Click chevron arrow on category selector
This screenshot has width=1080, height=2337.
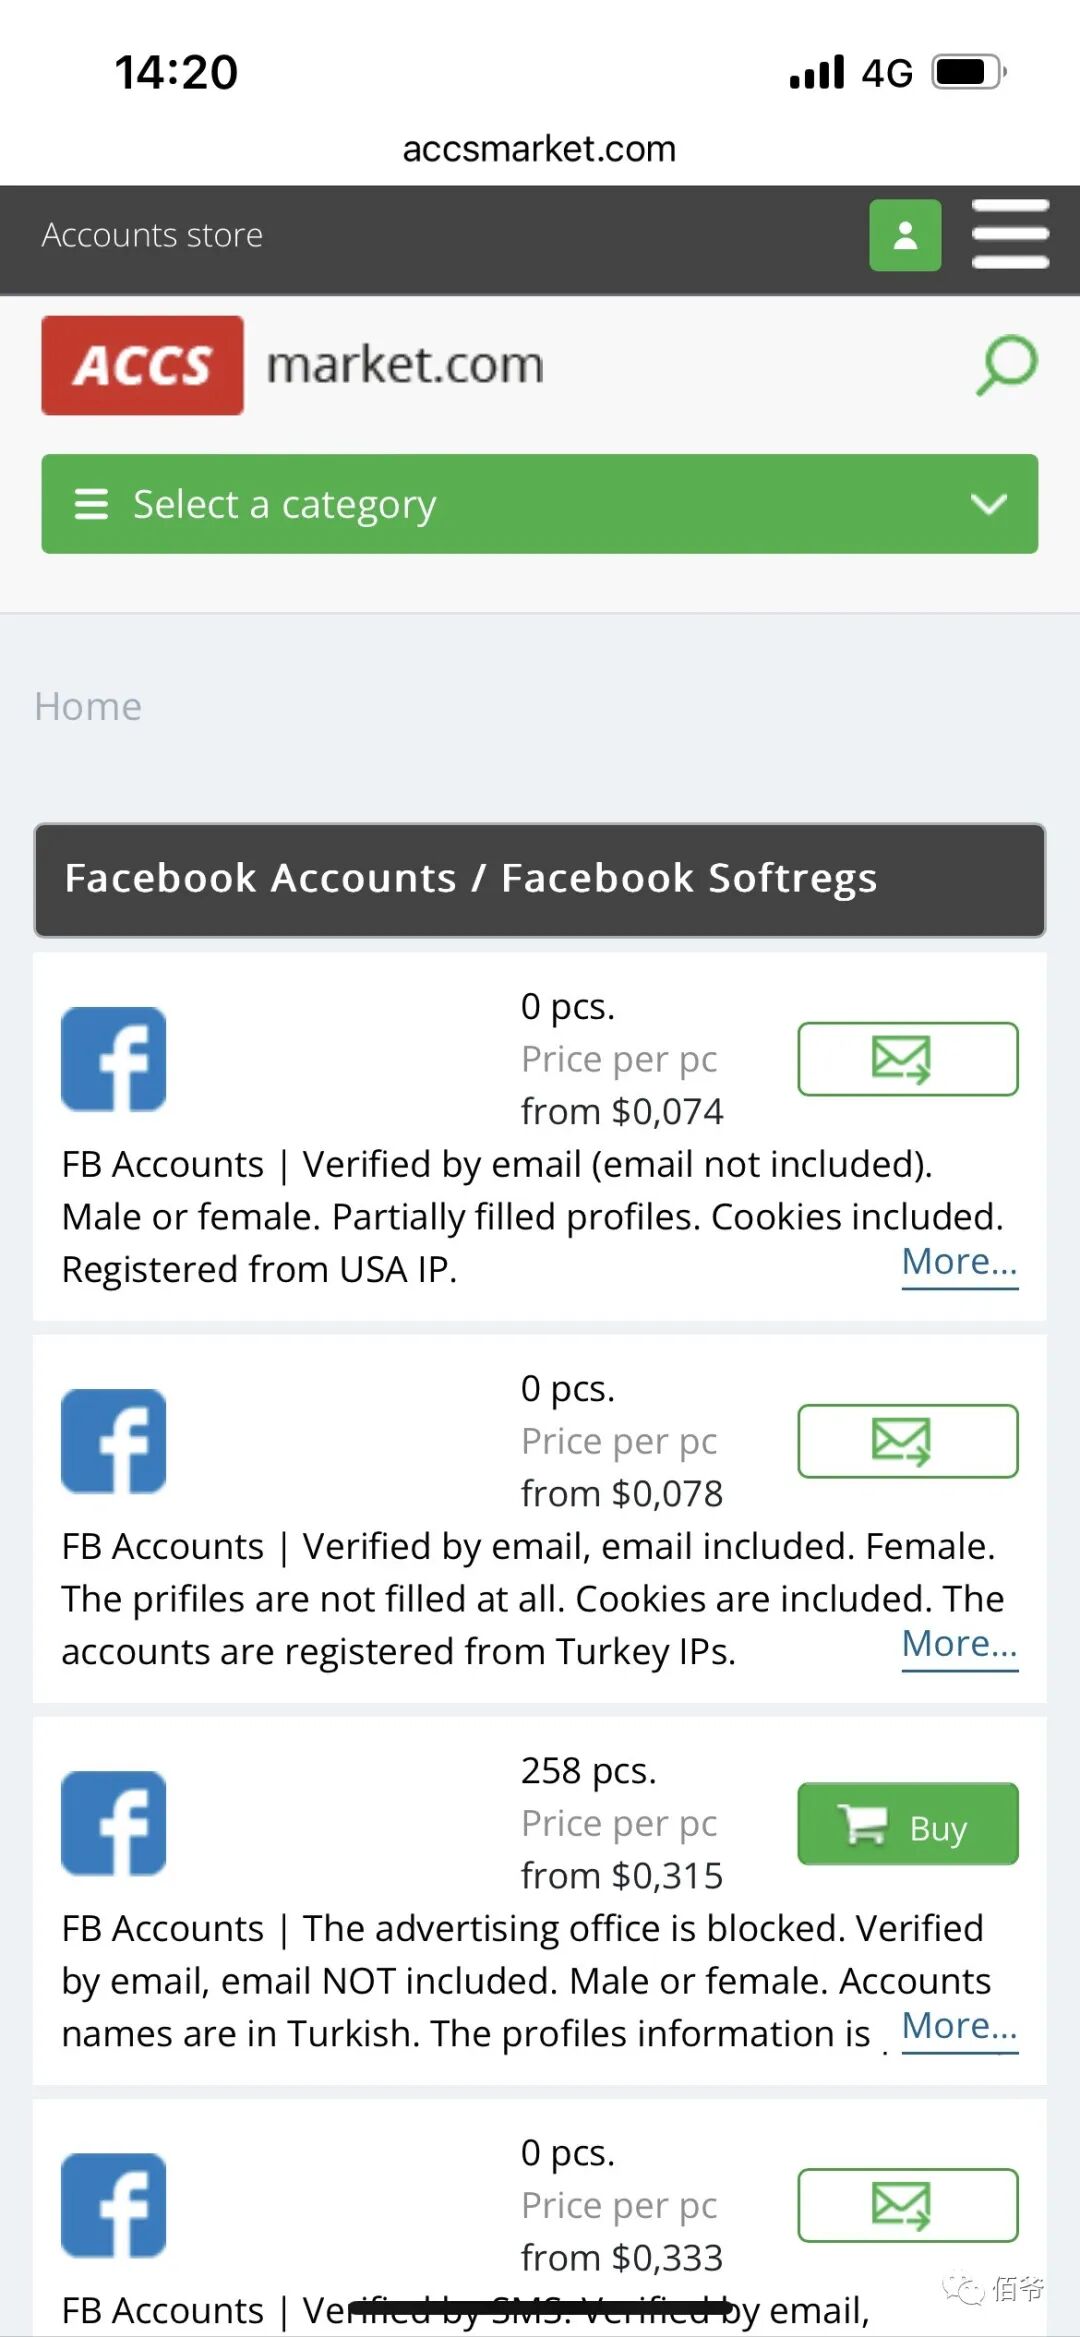(989, 504)
